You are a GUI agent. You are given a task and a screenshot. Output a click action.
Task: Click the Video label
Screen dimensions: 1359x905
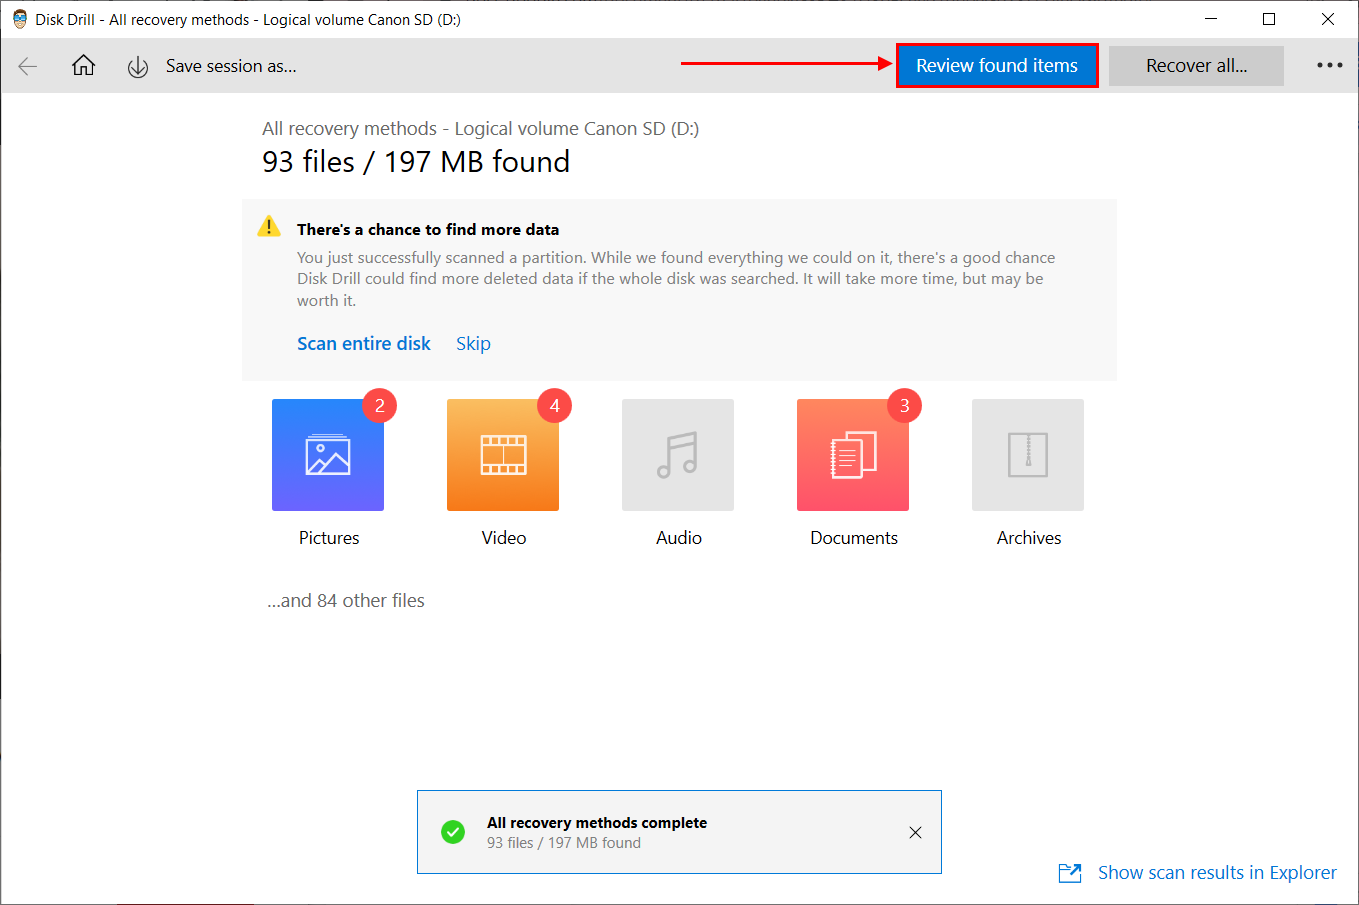pyautogui.click(x=504, y=538)
